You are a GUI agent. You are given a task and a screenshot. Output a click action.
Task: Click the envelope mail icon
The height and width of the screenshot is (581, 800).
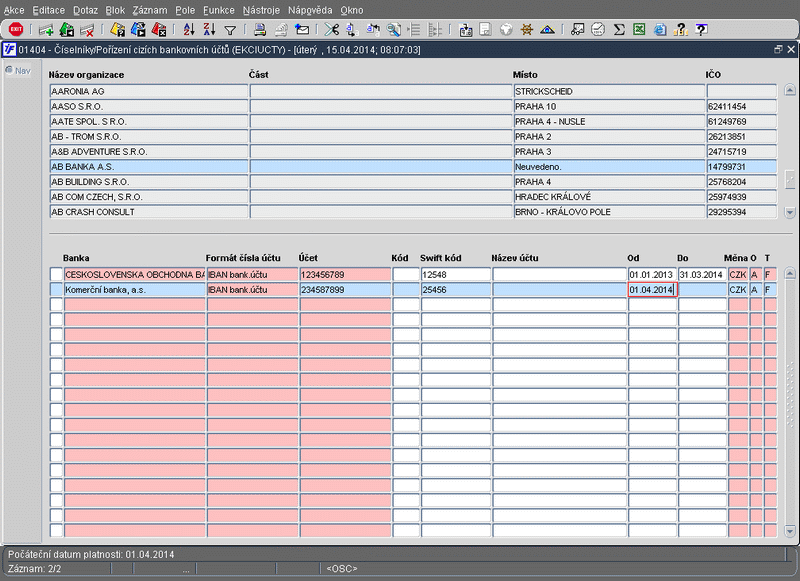pos(302,30)
